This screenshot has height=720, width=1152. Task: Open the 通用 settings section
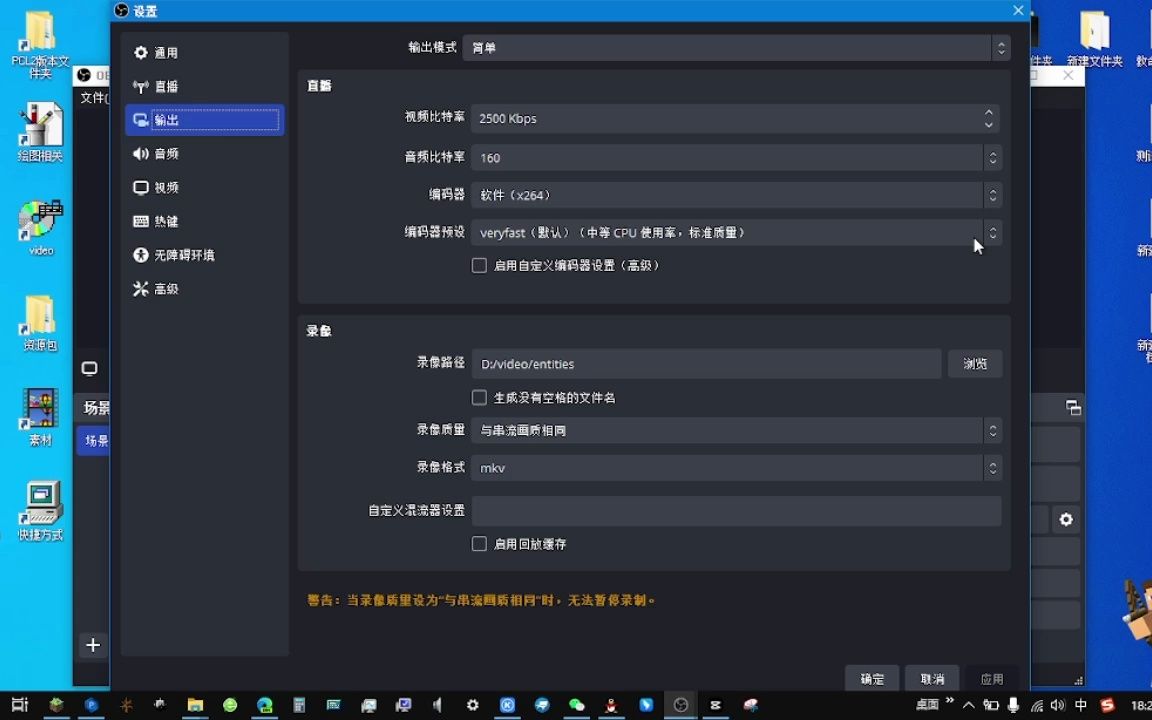[204, 52]
